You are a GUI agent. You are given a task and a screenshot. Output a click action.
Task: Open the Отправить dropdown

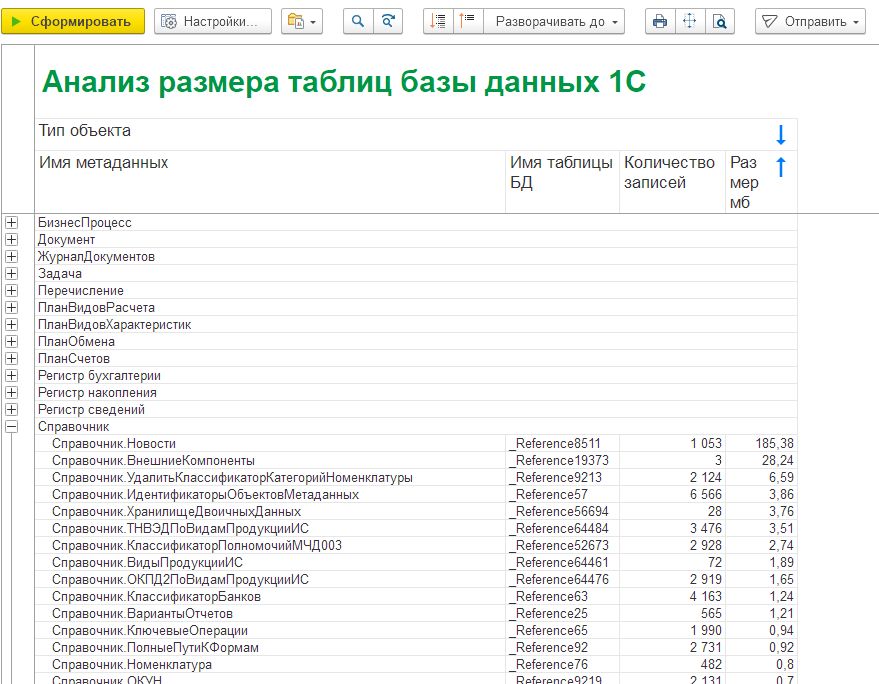tap(811, 21)
